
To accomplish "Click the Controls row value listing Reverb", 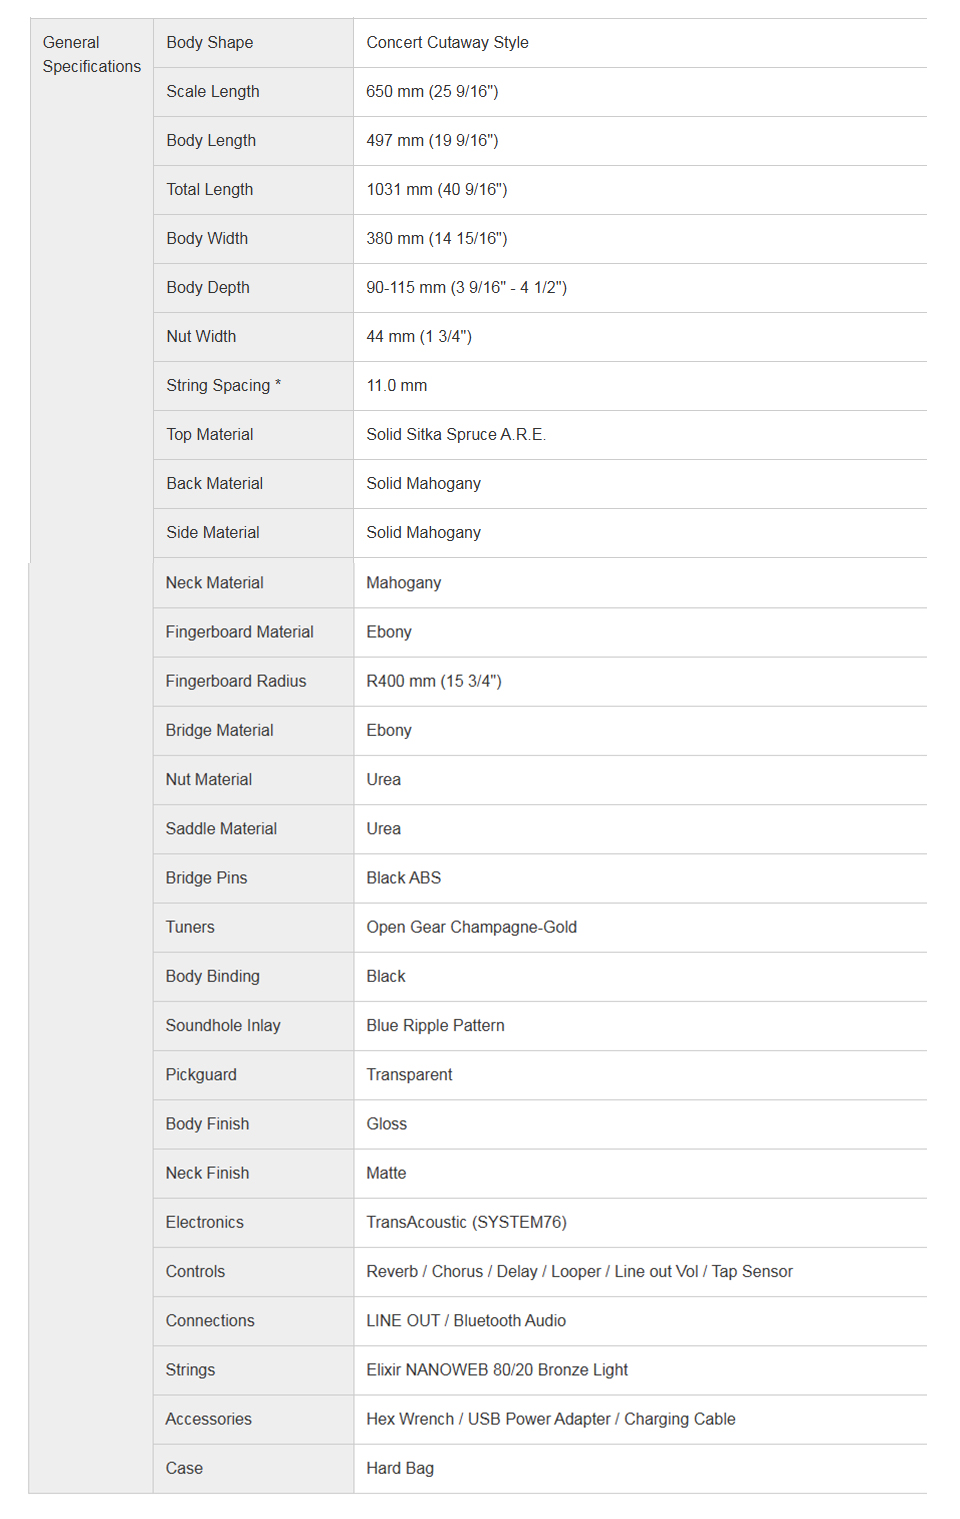I will 579,1271.
